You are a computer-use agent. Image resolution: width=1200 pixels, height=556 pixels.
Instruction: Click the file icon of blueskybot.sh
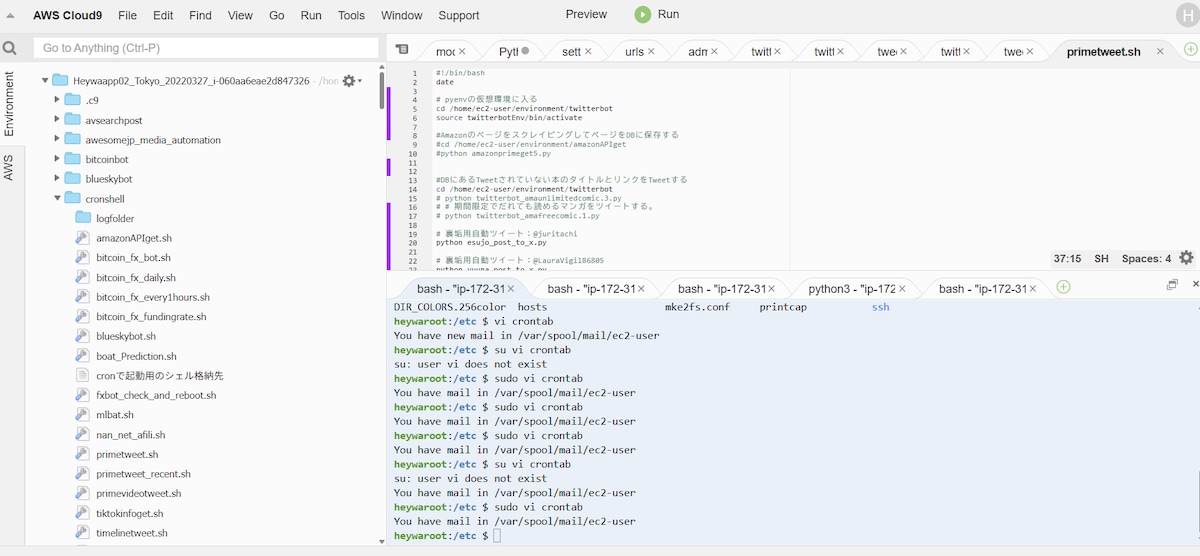coord(83,336)
